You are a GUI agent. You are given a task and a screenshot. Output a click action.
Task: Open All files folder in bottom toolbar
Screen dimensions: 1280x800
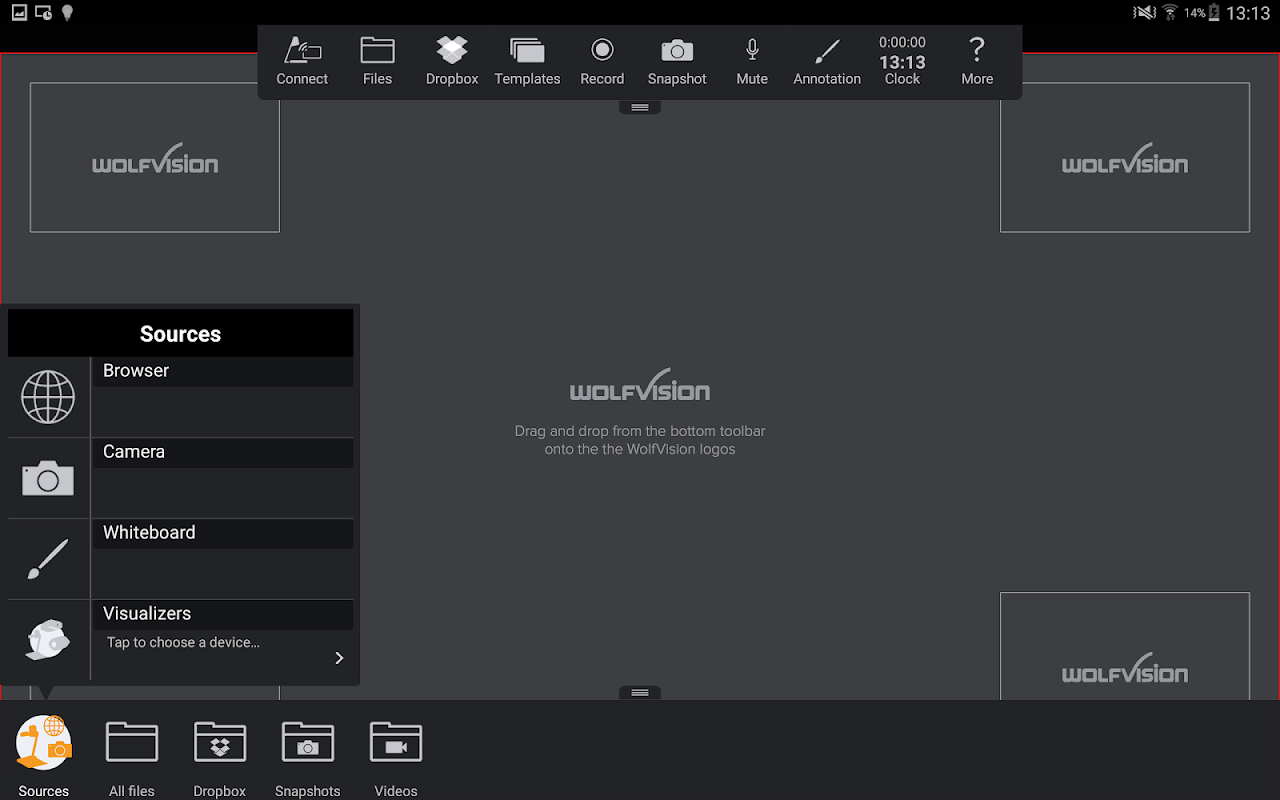click(132, 758)
